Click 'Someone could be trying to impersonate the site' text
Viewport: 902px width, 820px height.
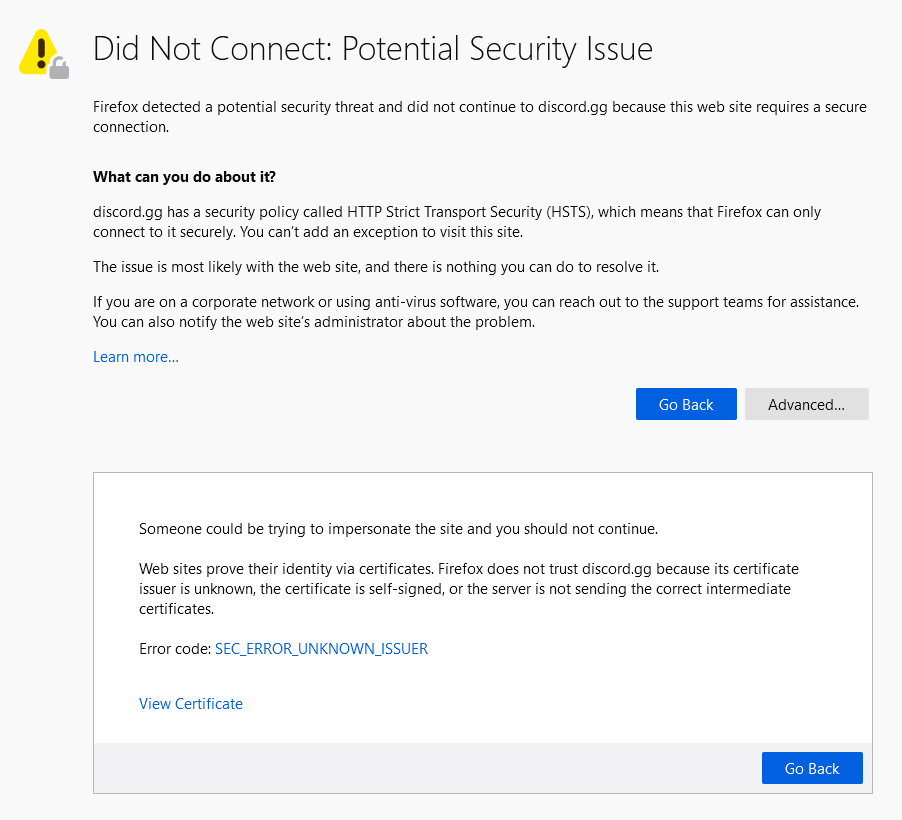coord(398,529)
